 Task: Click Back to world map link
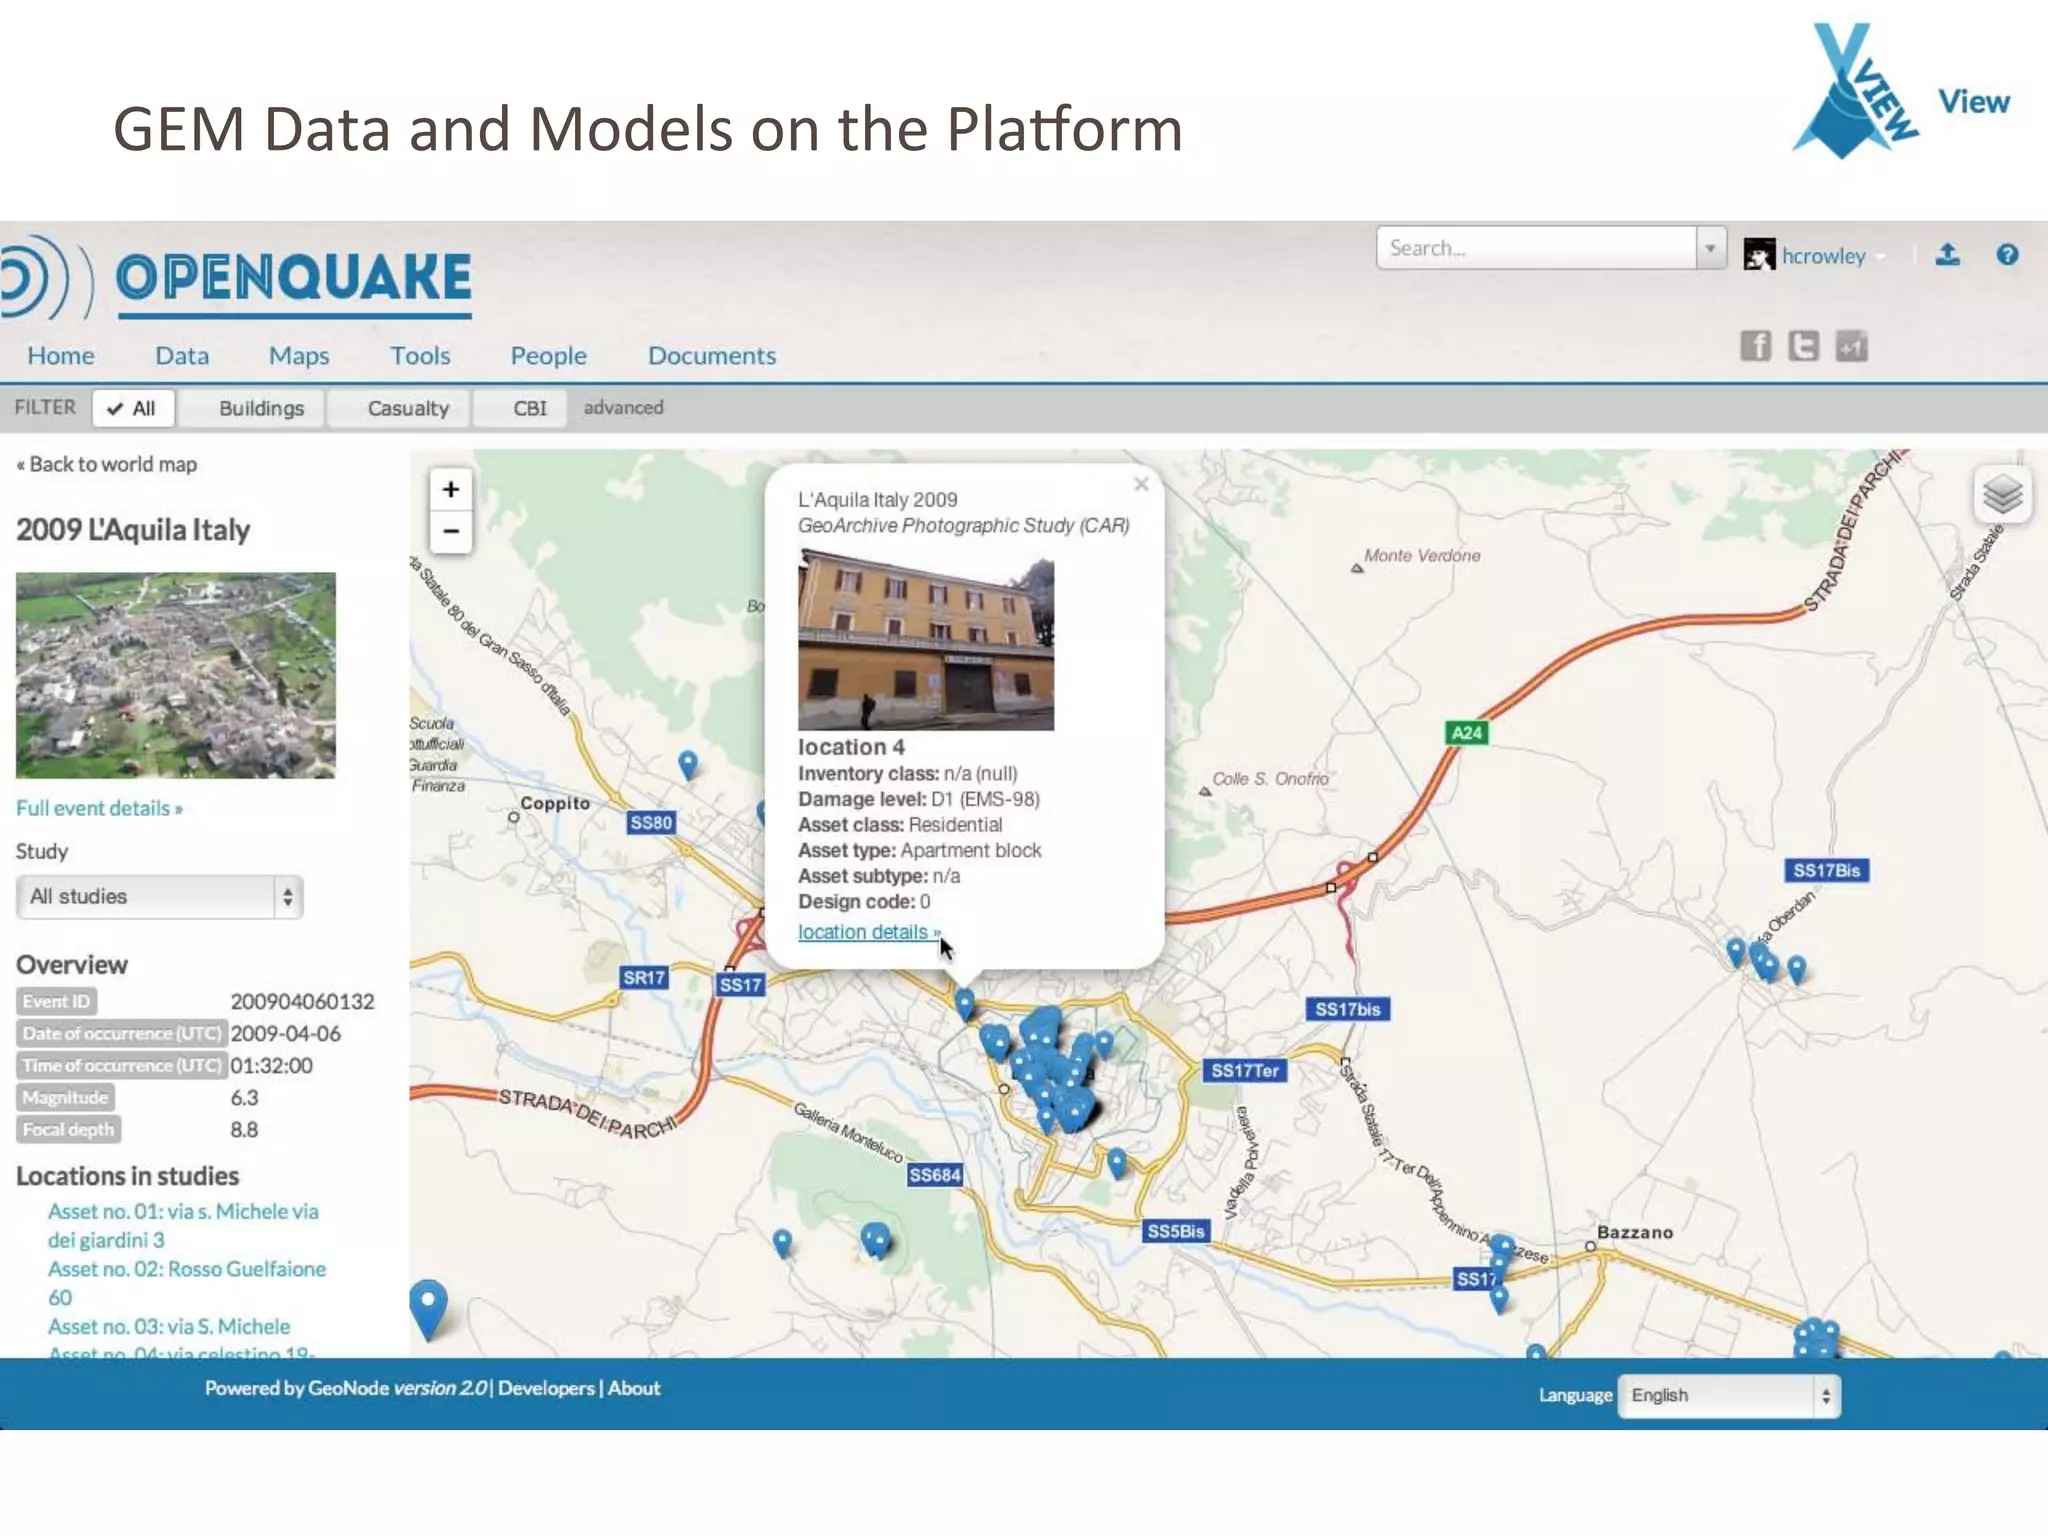pyautogui.click(x=107, y=464)
